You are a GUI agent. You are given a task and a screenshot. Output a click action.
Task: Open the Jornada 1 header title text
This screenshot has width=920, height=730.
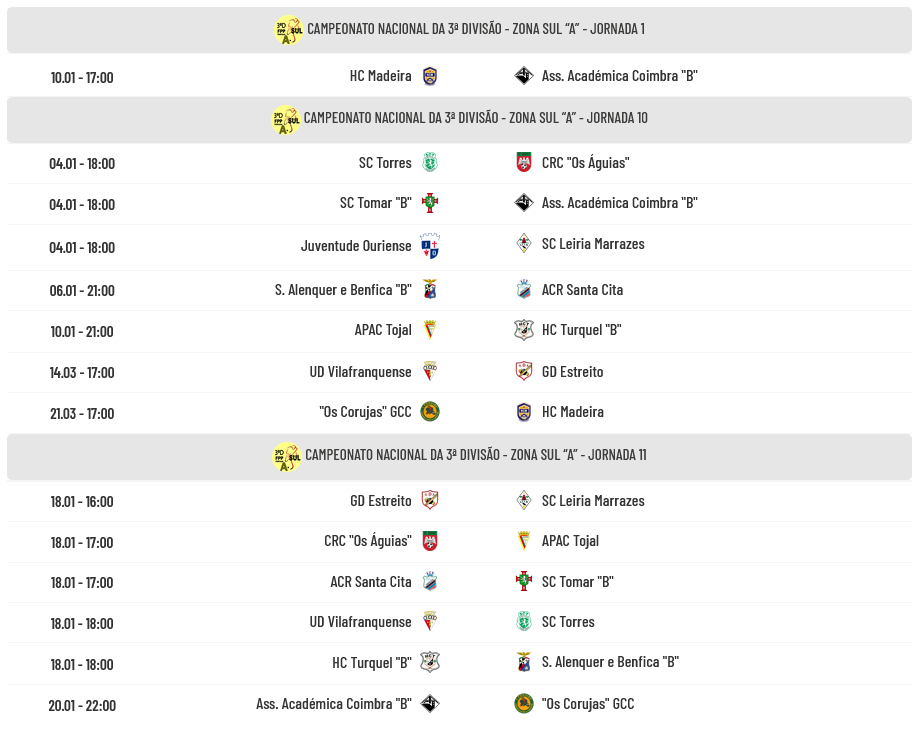point(475,29)
